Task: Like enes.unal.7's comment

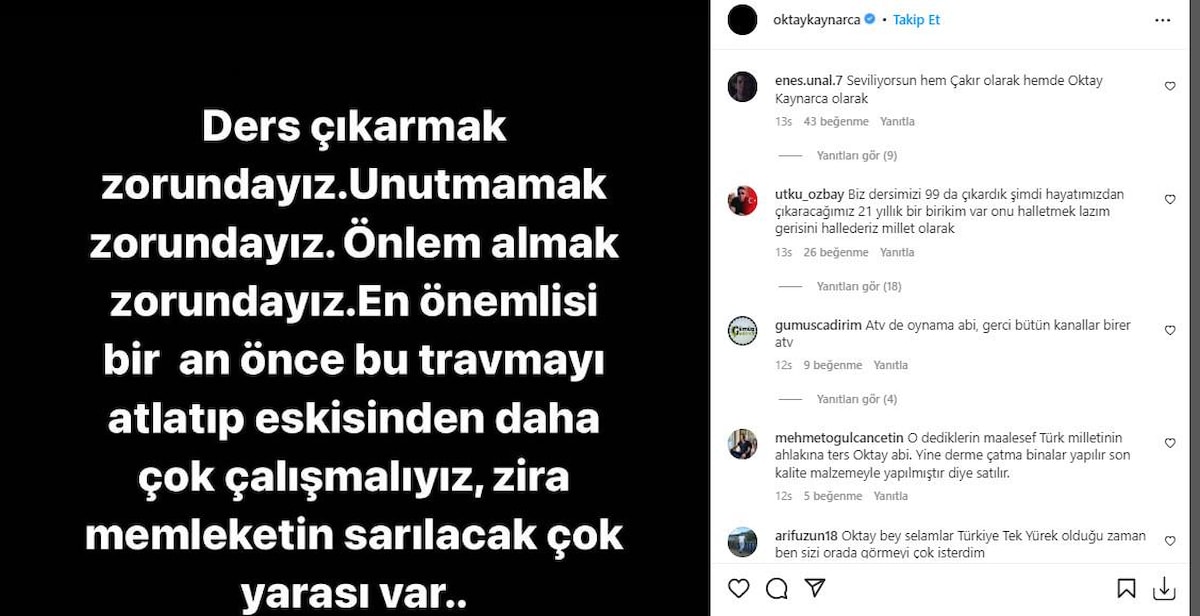Action: (x=1170, y=87)
